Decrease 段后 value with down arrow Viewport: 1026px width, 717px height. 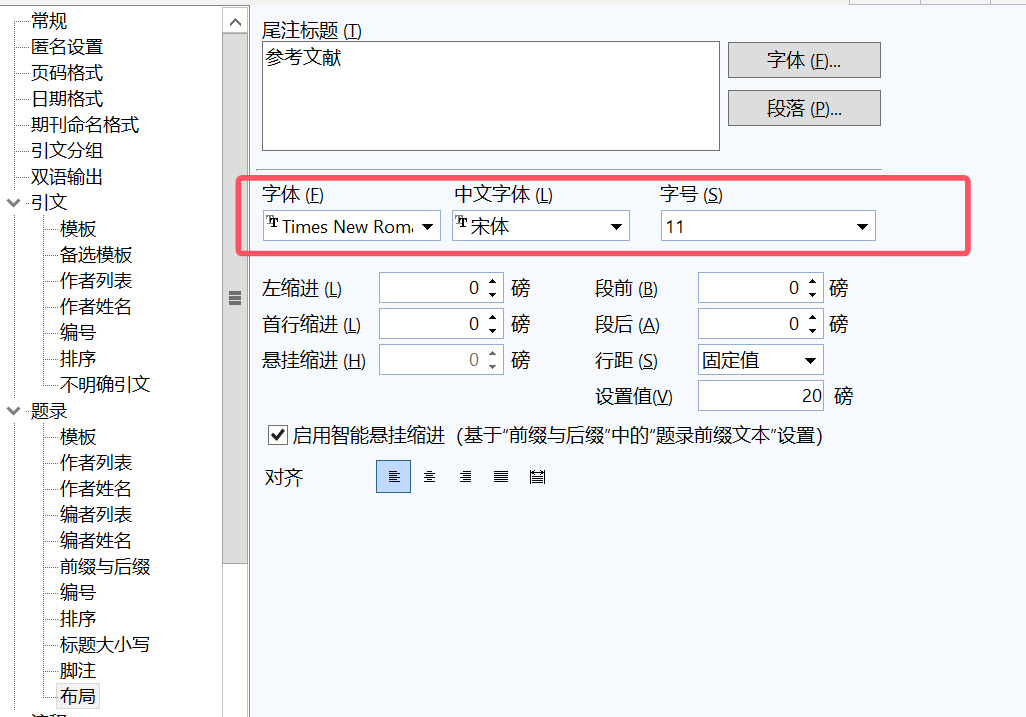813,330
